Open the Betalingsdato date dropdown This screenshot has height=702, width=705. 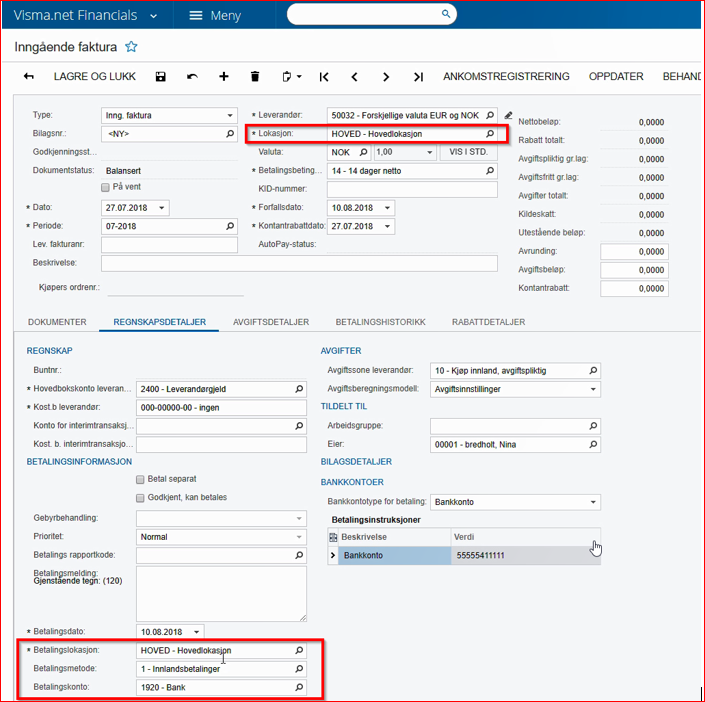click(196, 632)
